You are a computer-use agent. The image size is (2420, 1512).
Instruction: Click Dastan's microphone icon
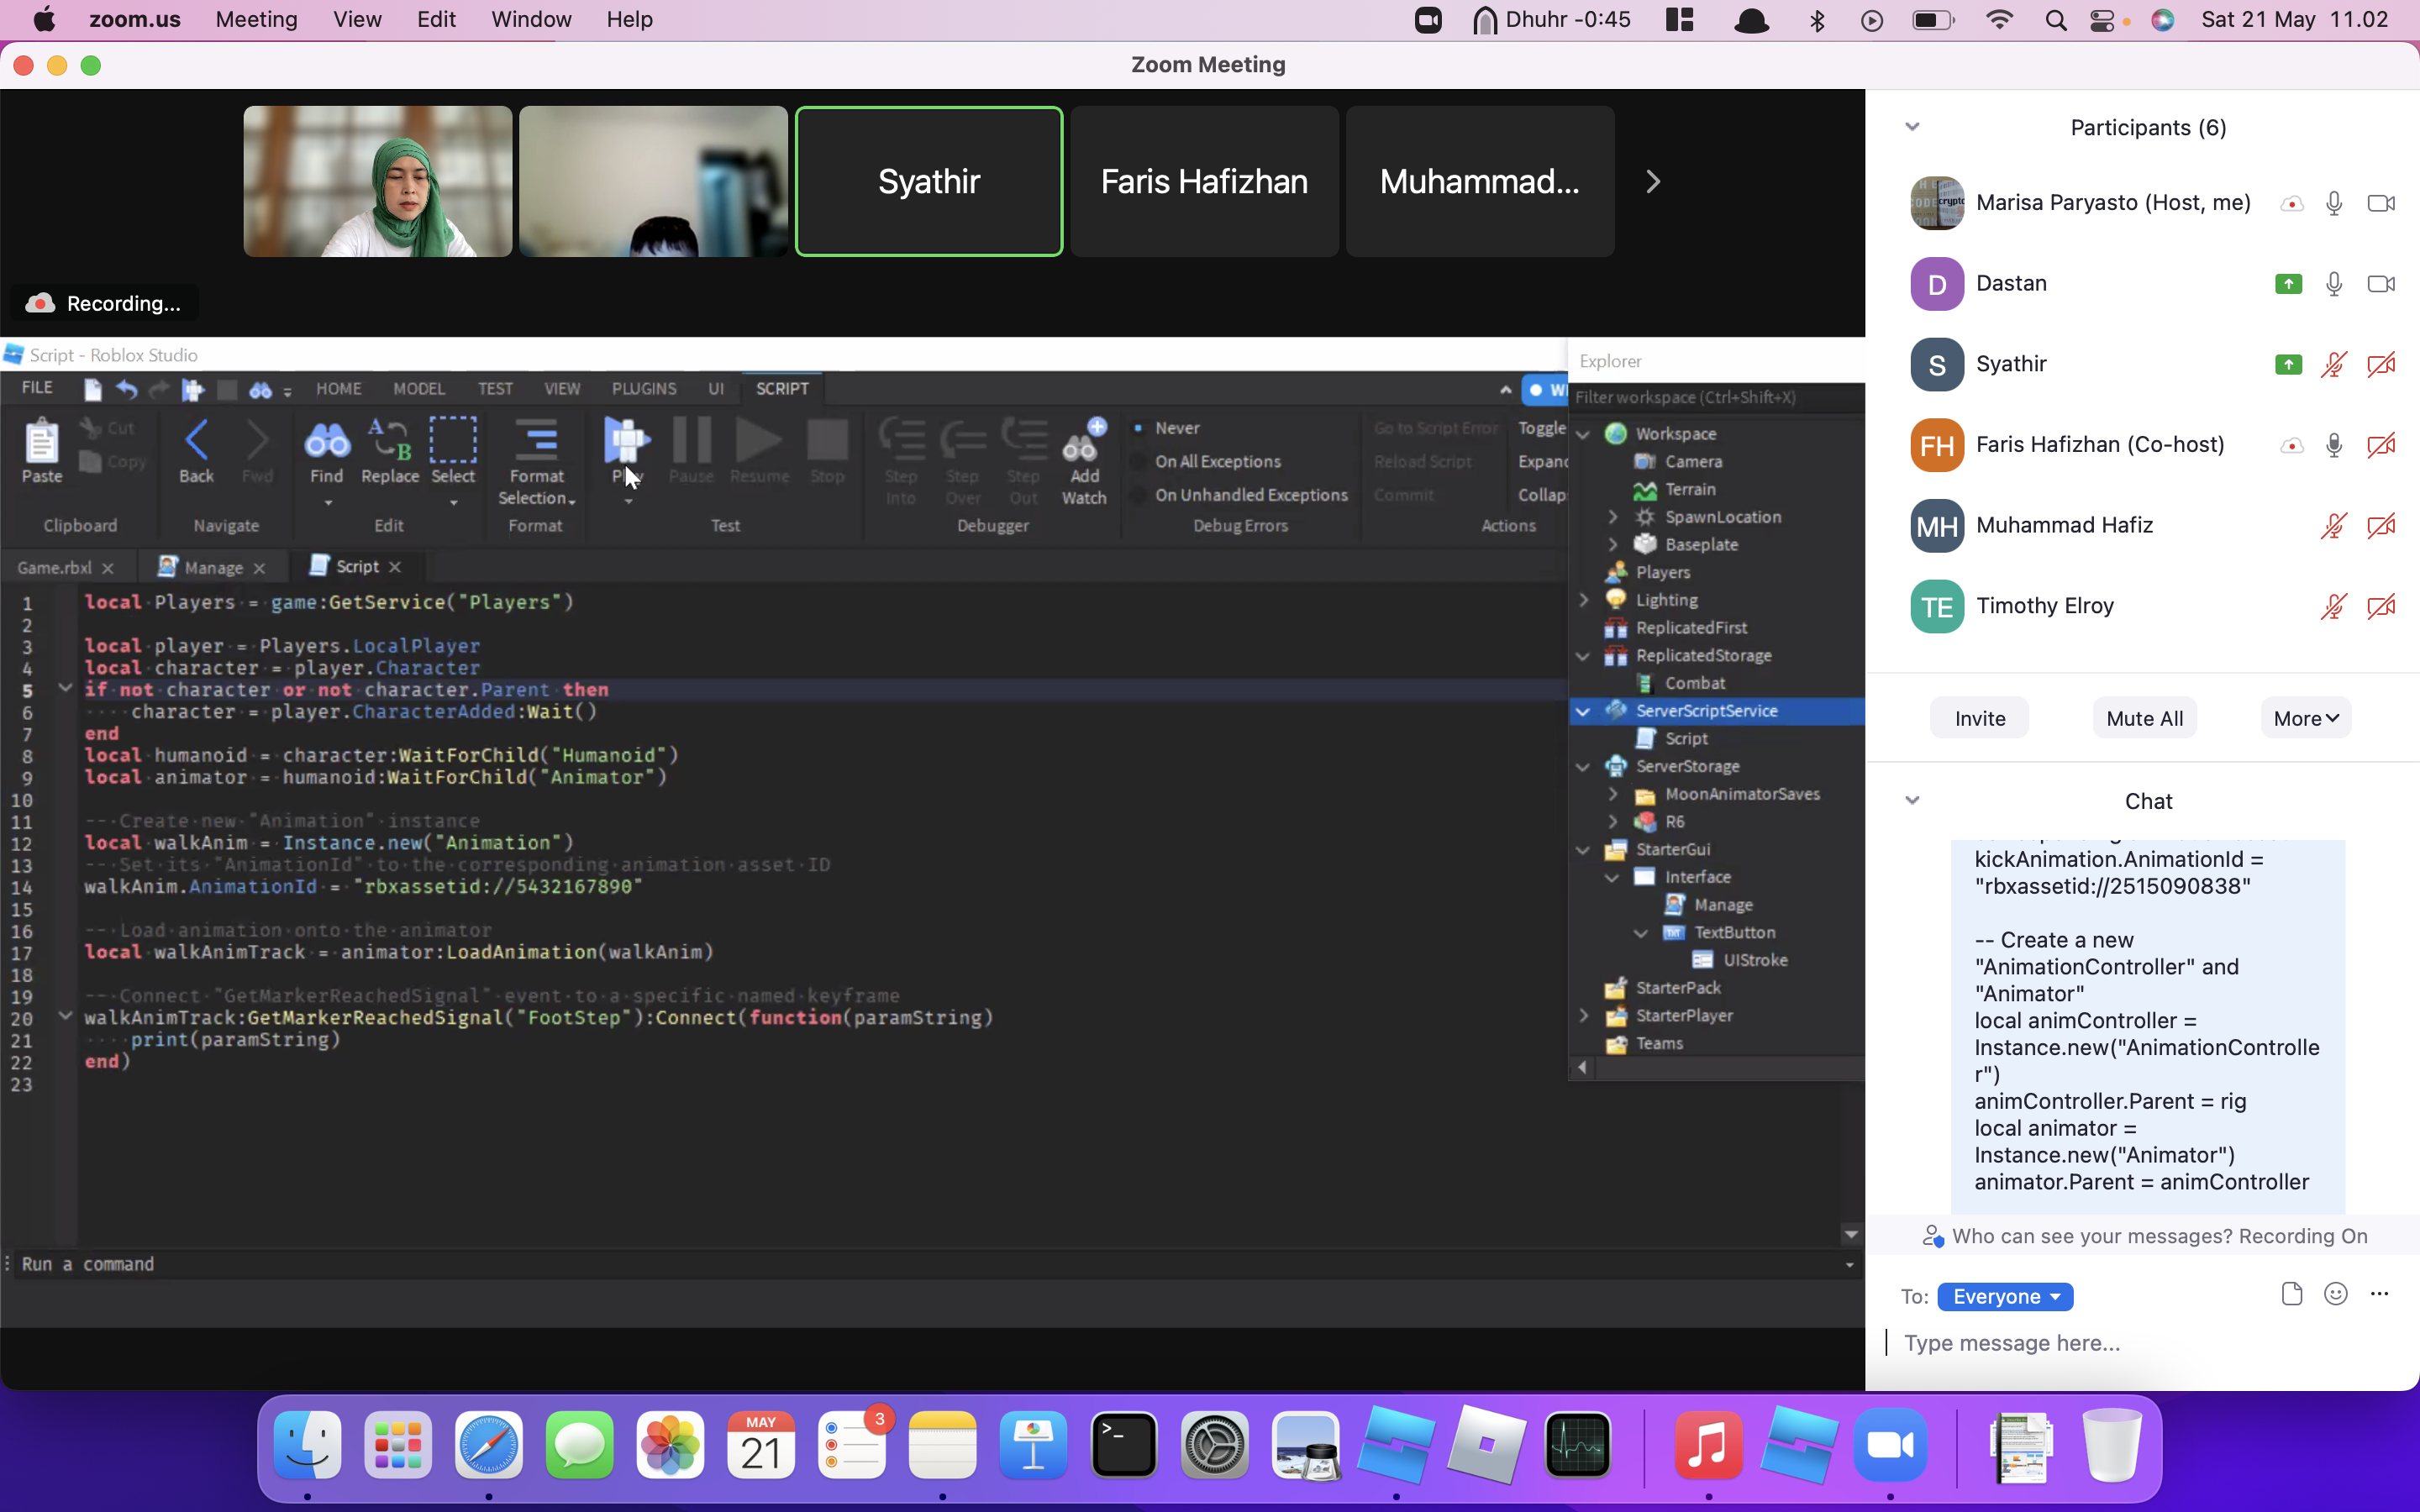pos(2334,284)
